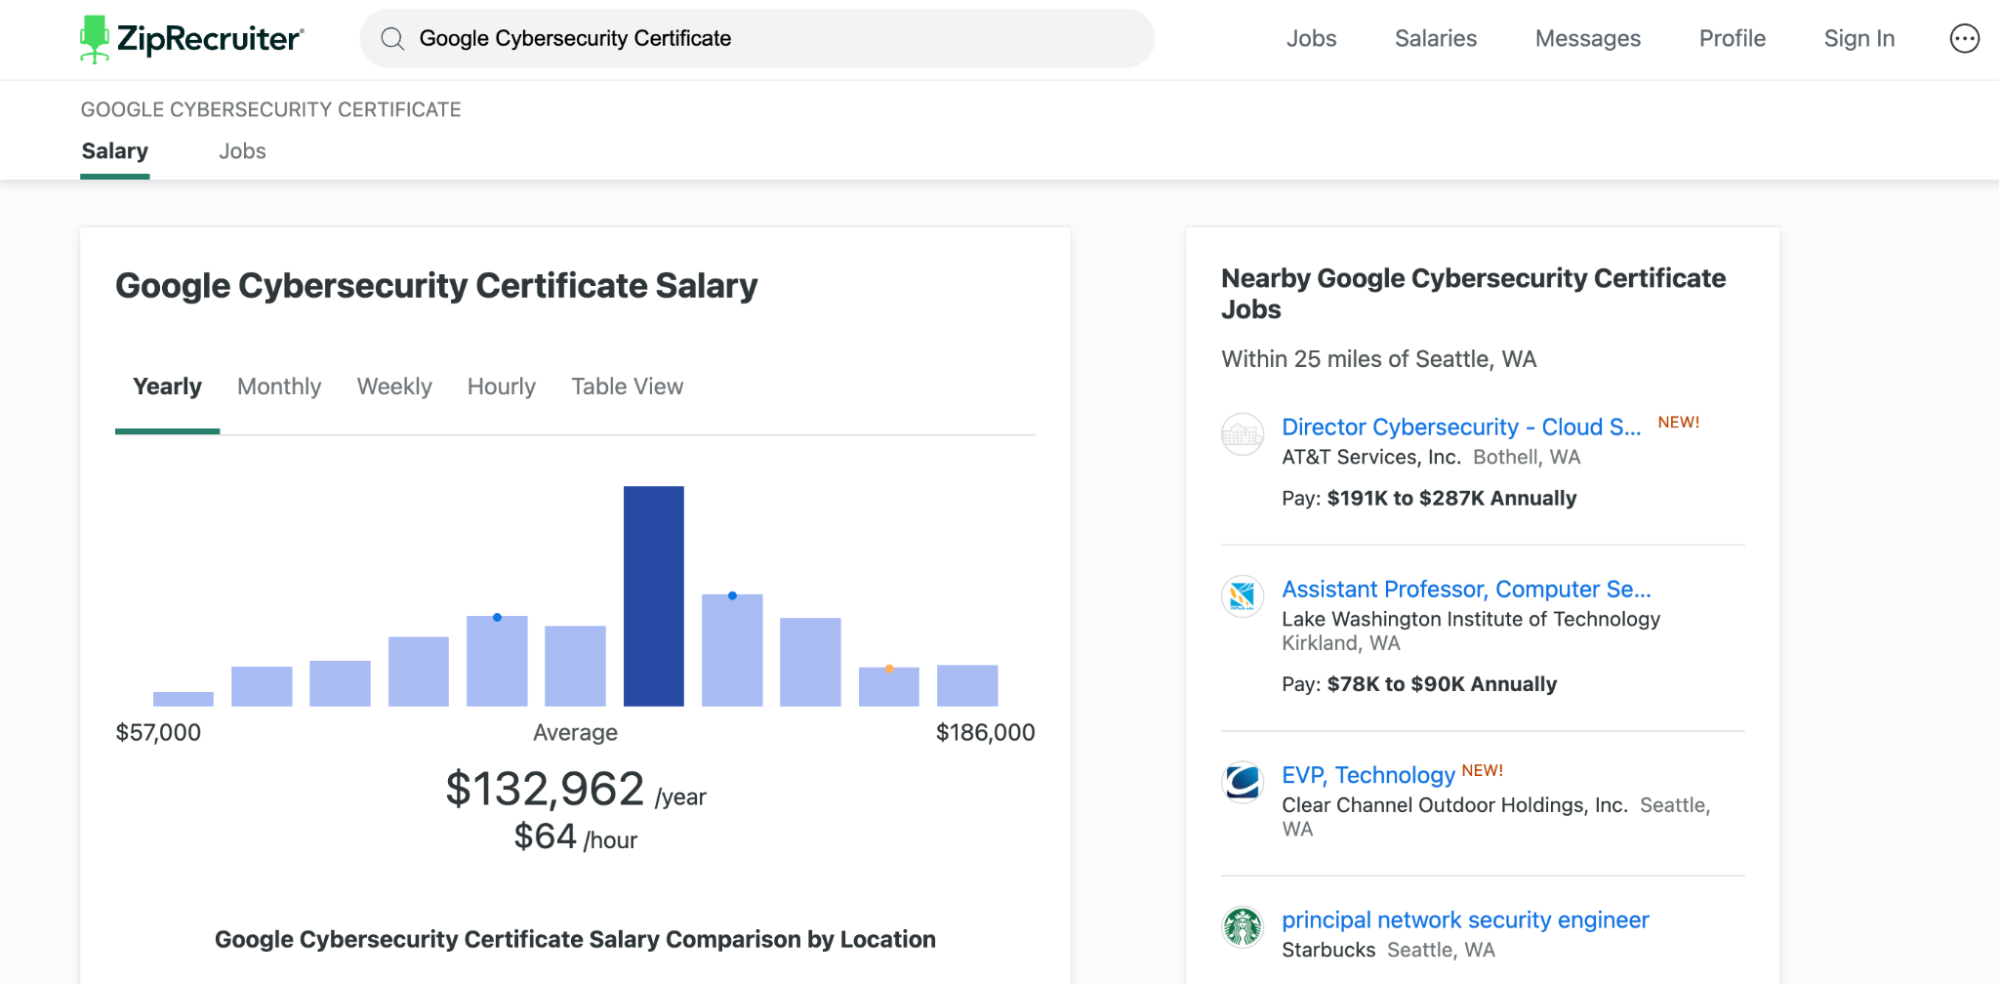Click the AT&T Services company logo
Viewport: 1999px width, 984px height.
tap(1242, 434)
